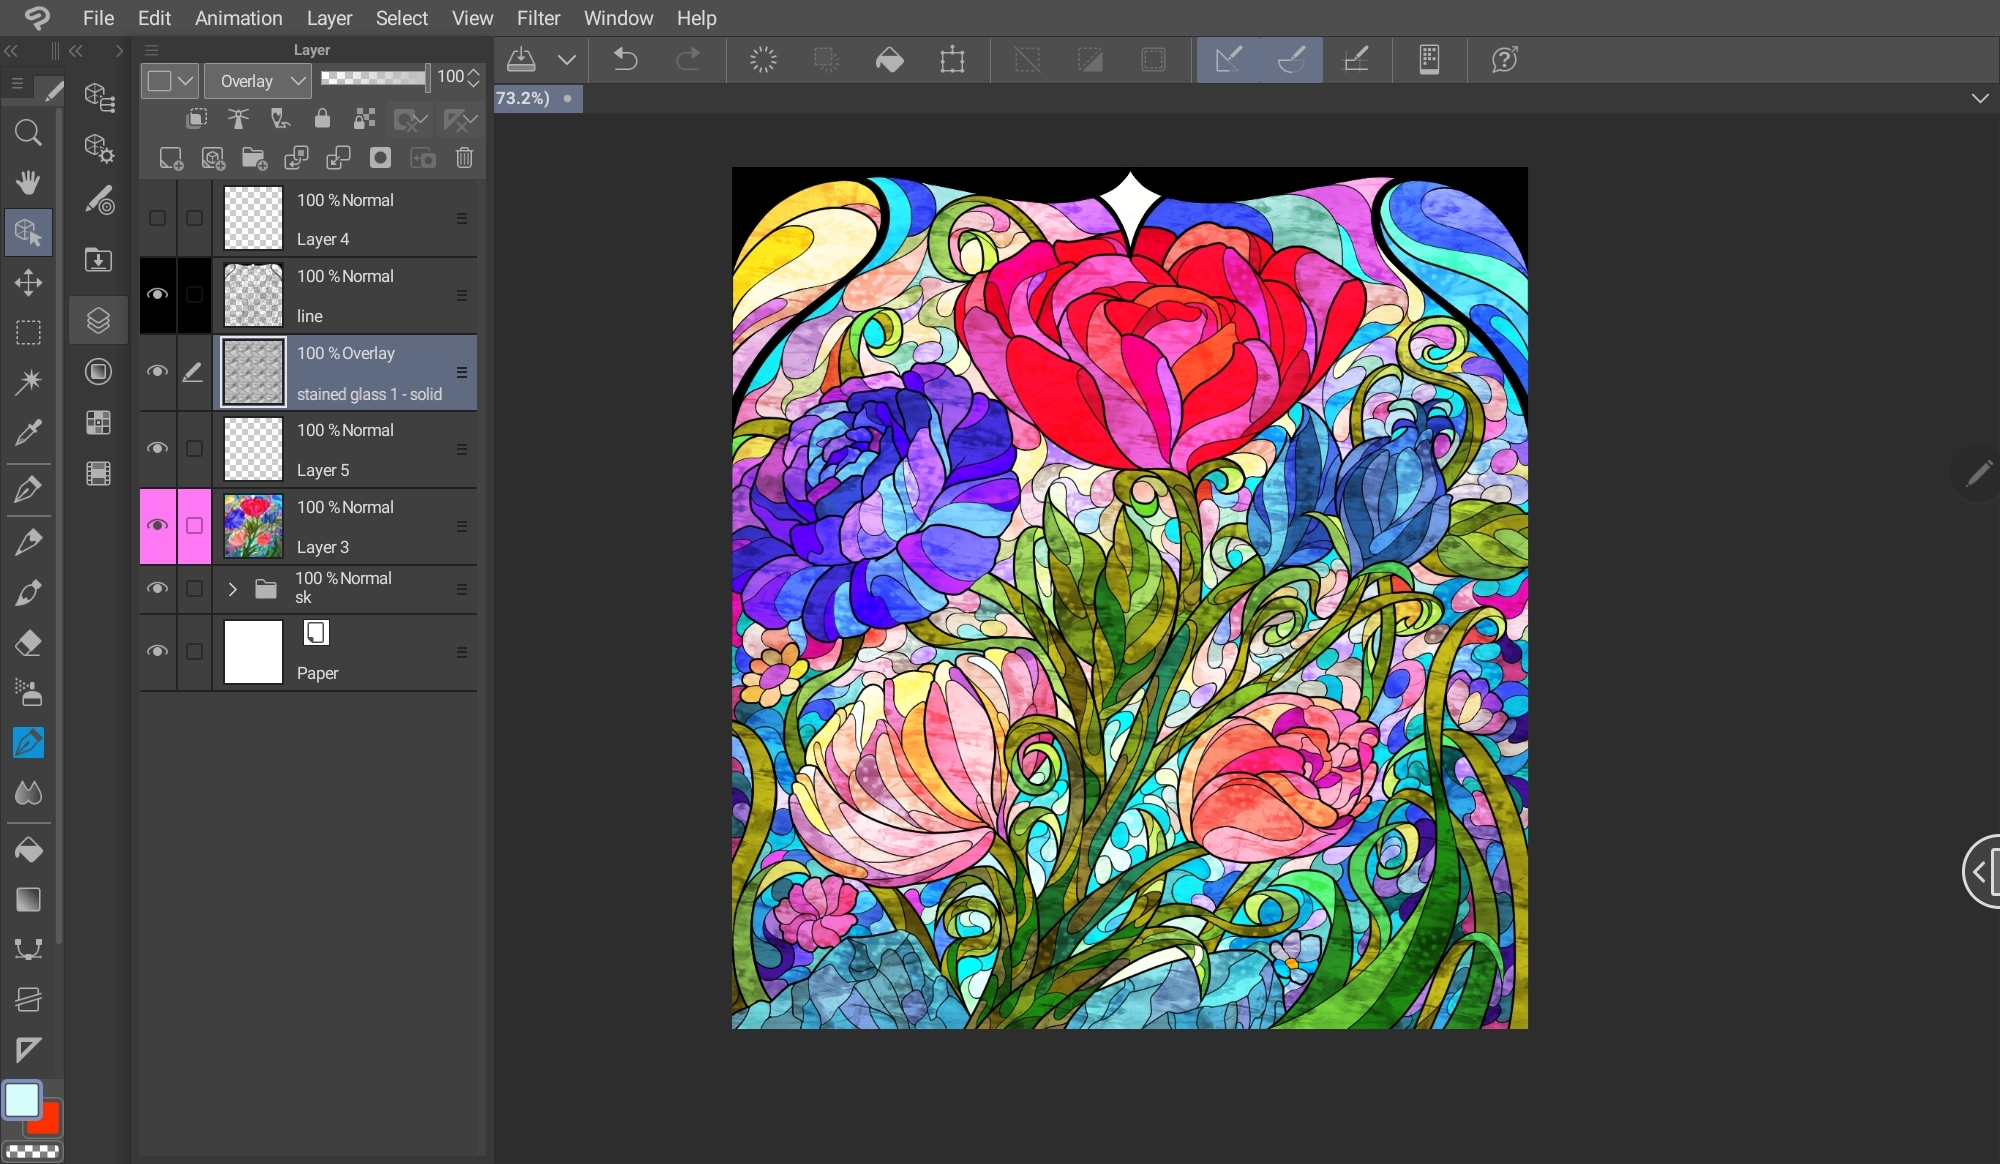
Task: Delete layer with the trash icon
Action: [464, 158]
